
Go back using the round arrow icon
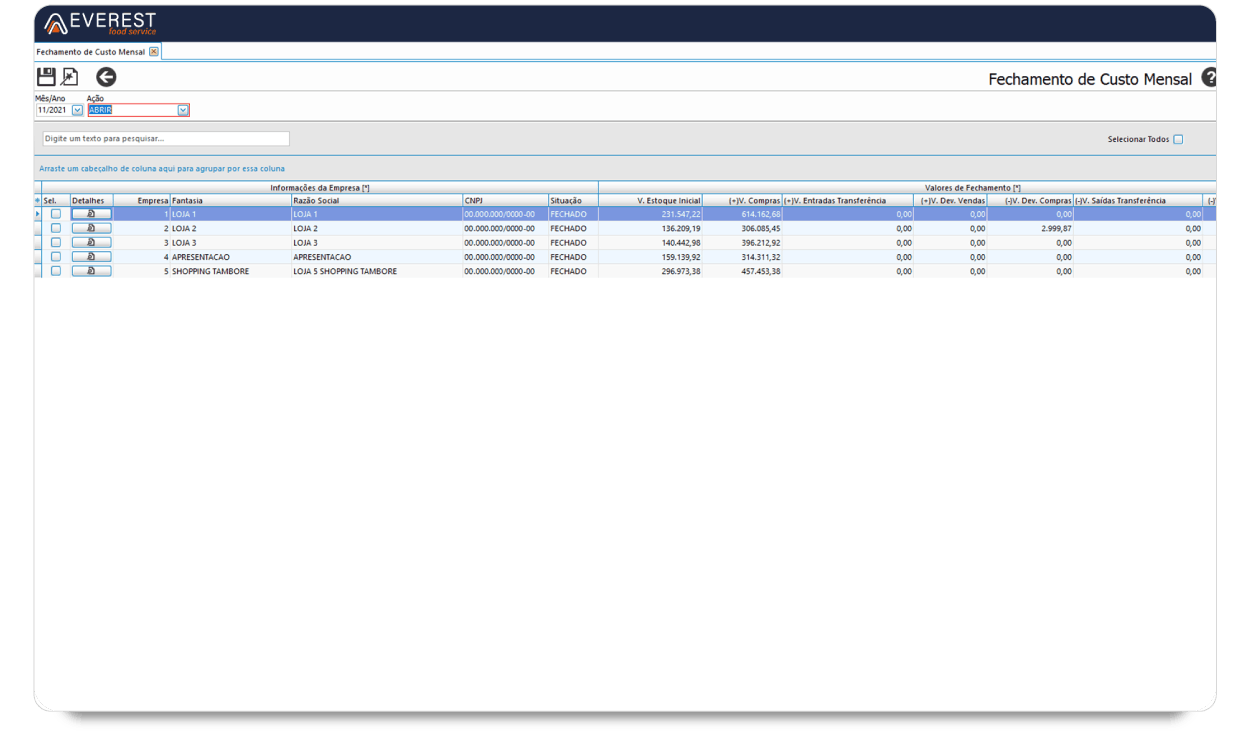pos(106,77)
